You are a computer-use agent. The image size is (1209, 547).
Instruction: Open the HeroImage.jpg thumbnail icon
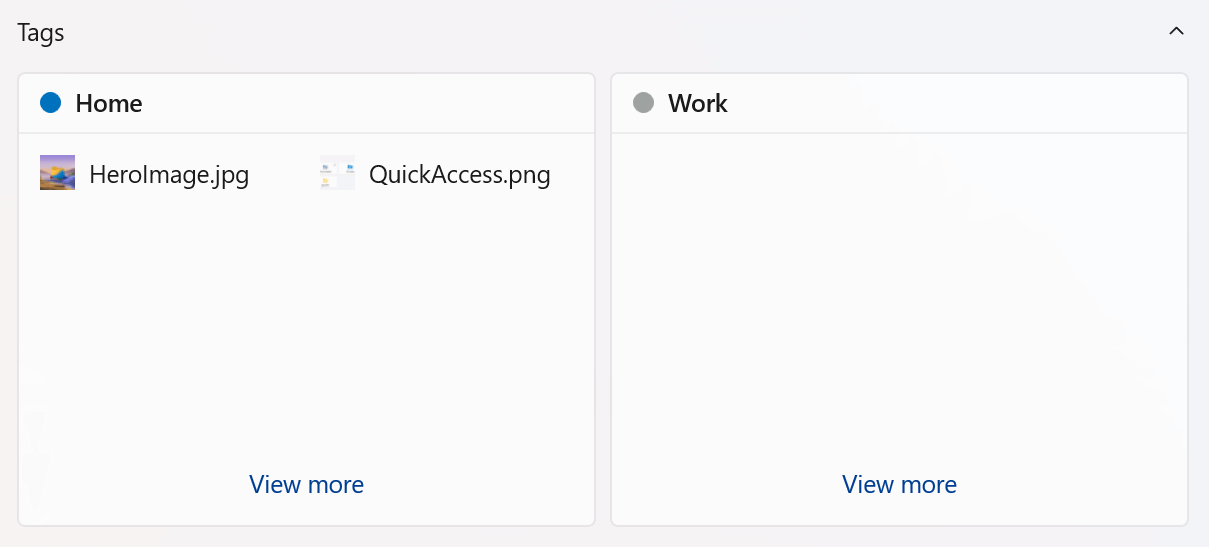pyautogui.click(x=57, y=173)
